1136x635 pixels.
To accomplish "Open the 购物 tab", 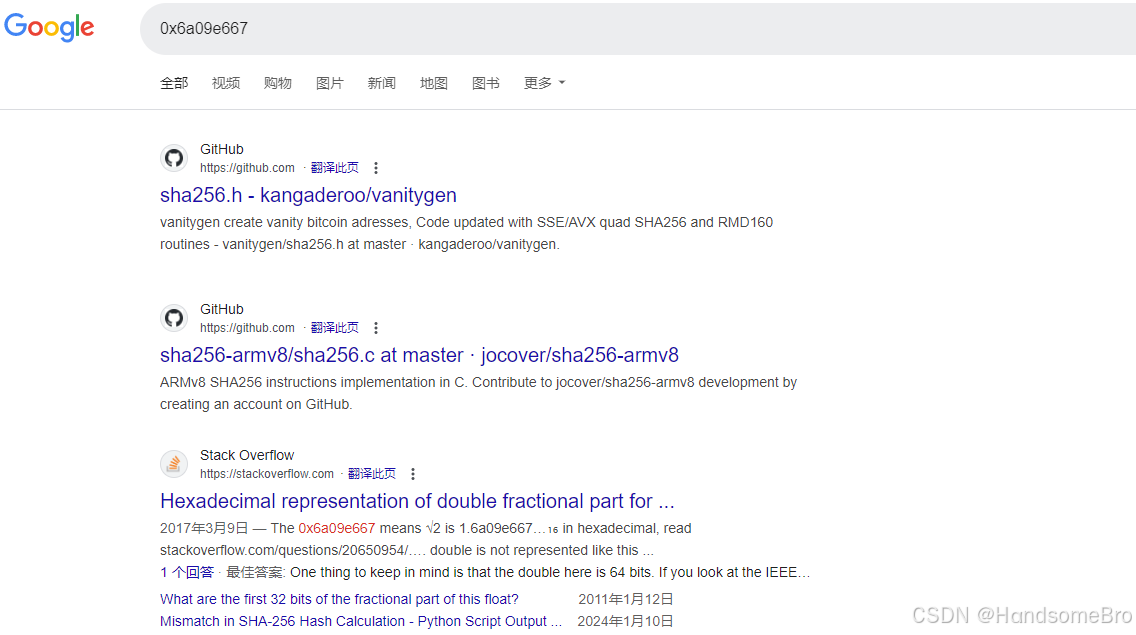I will [277, 83].
